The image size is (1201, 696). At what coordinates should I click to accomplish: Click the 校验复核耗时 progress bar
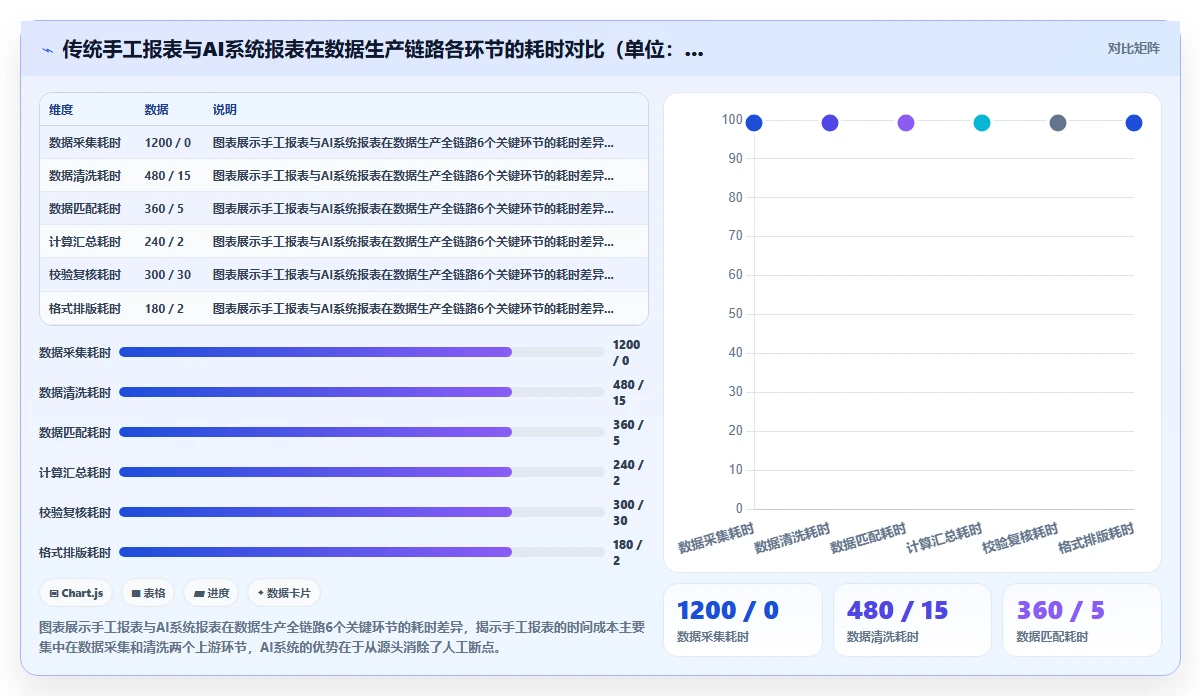[362, 512]
